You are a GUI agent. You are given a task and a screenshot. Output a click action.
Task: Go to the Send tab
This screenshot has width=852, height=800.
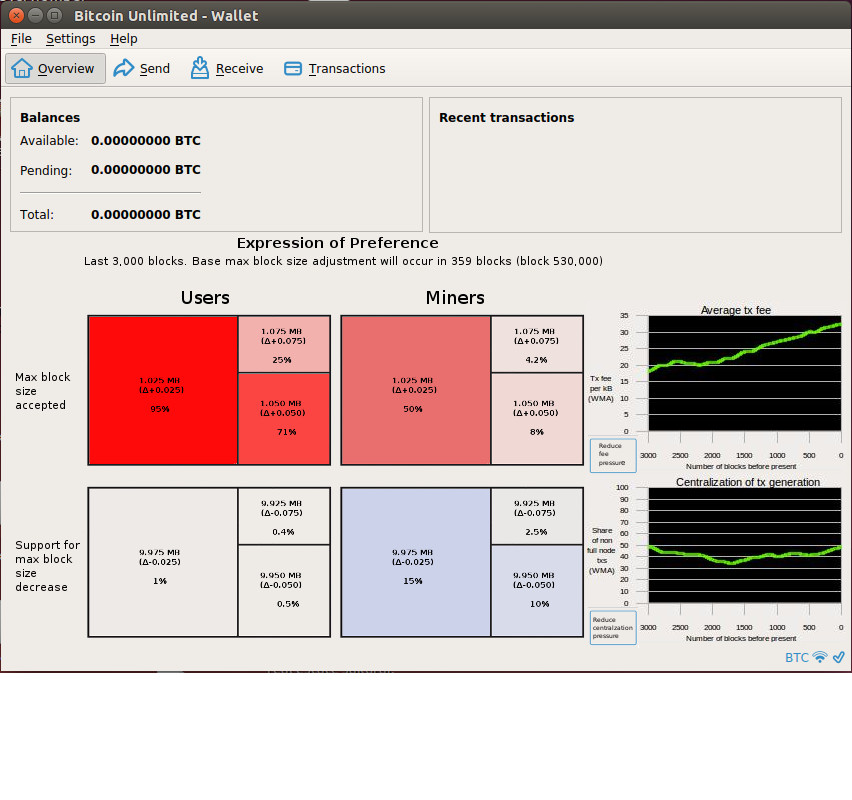(142, 68)
